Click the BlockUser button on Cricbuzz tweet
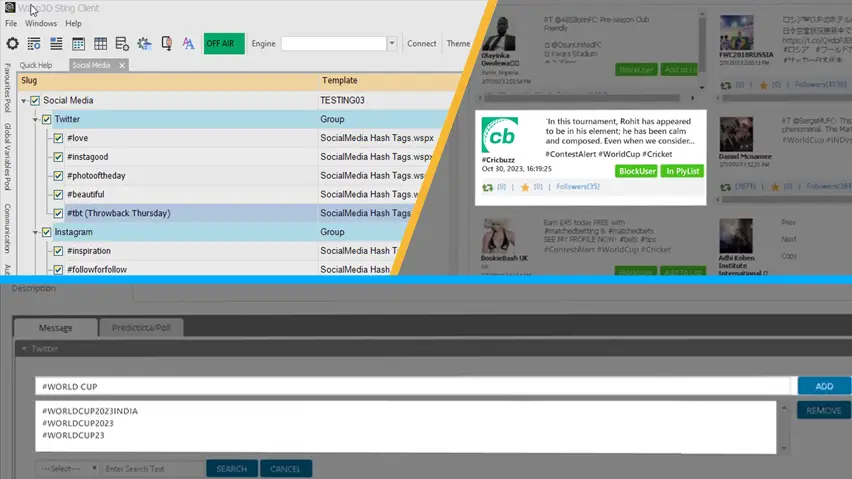This screenshot has height=479, width=852. [636, 171]
